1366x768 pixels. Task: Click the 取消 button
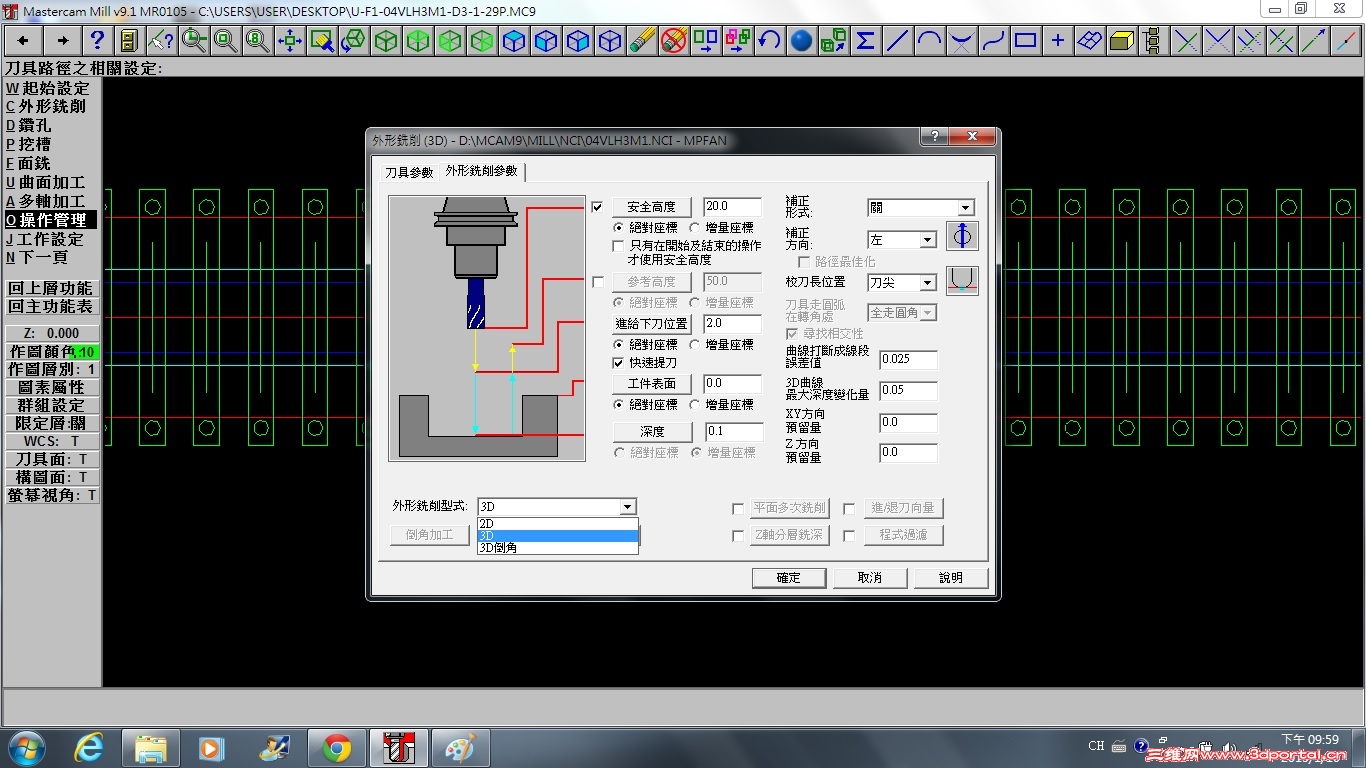pos(870,578)
